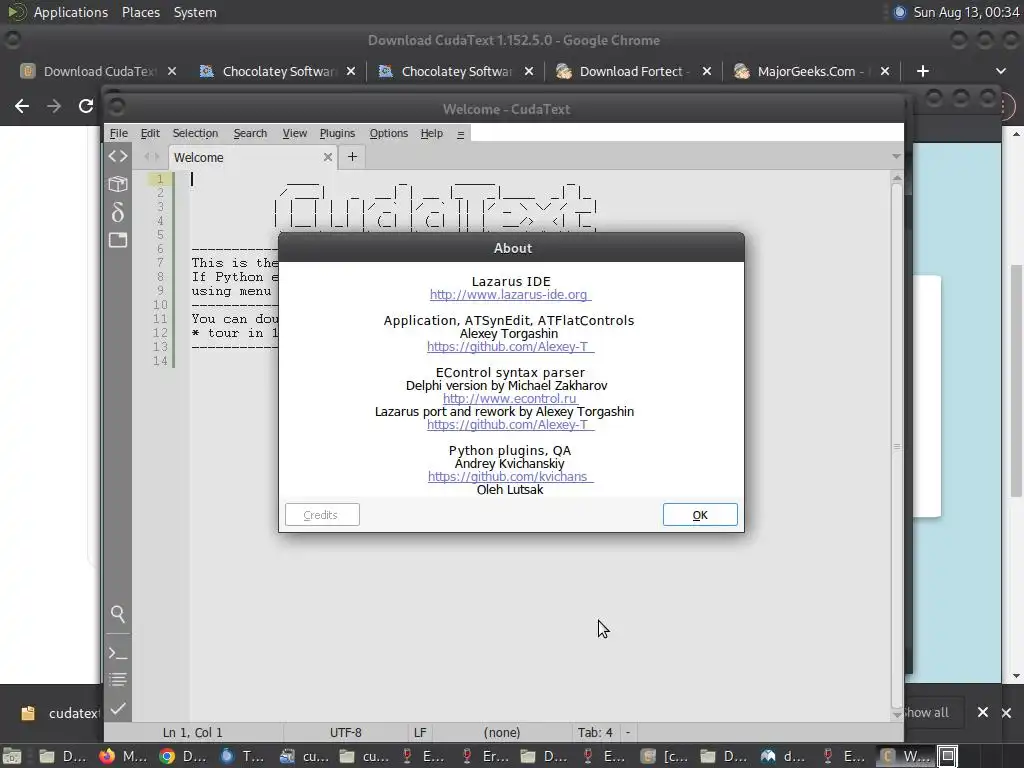Click the Credits button in About dialog
1024x768 pixels.
point(322,515)
